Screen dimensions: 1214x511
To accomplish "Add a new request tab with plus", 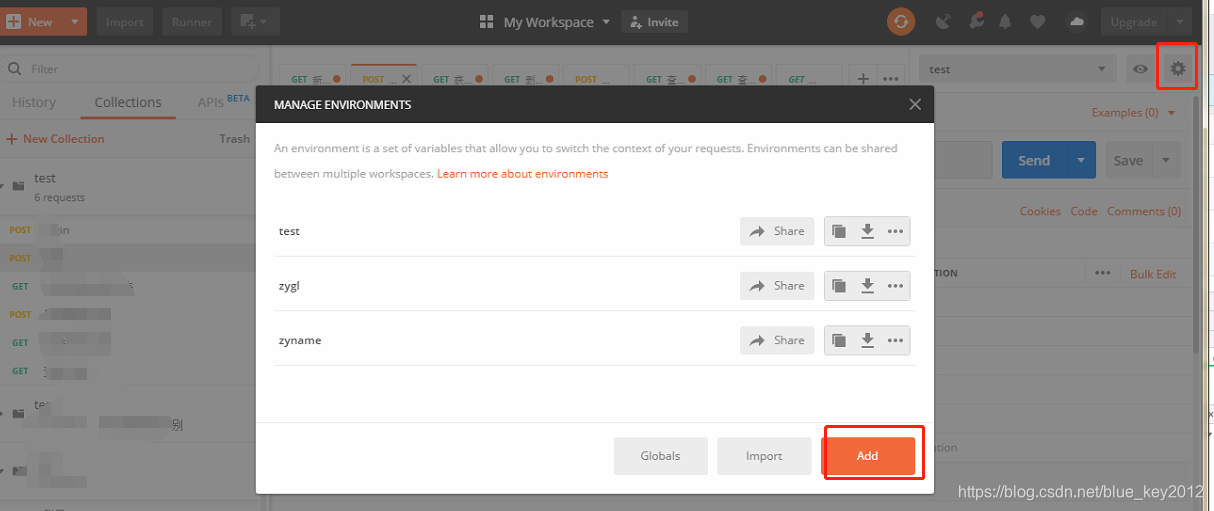I will coord(863,79).
